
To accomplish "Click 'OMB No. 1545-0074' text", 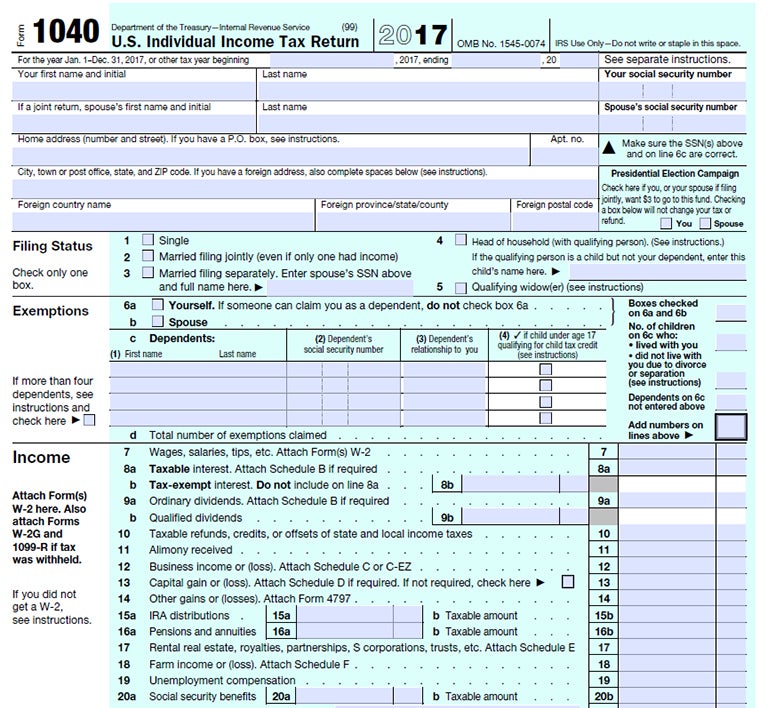I will click(501, 44).
